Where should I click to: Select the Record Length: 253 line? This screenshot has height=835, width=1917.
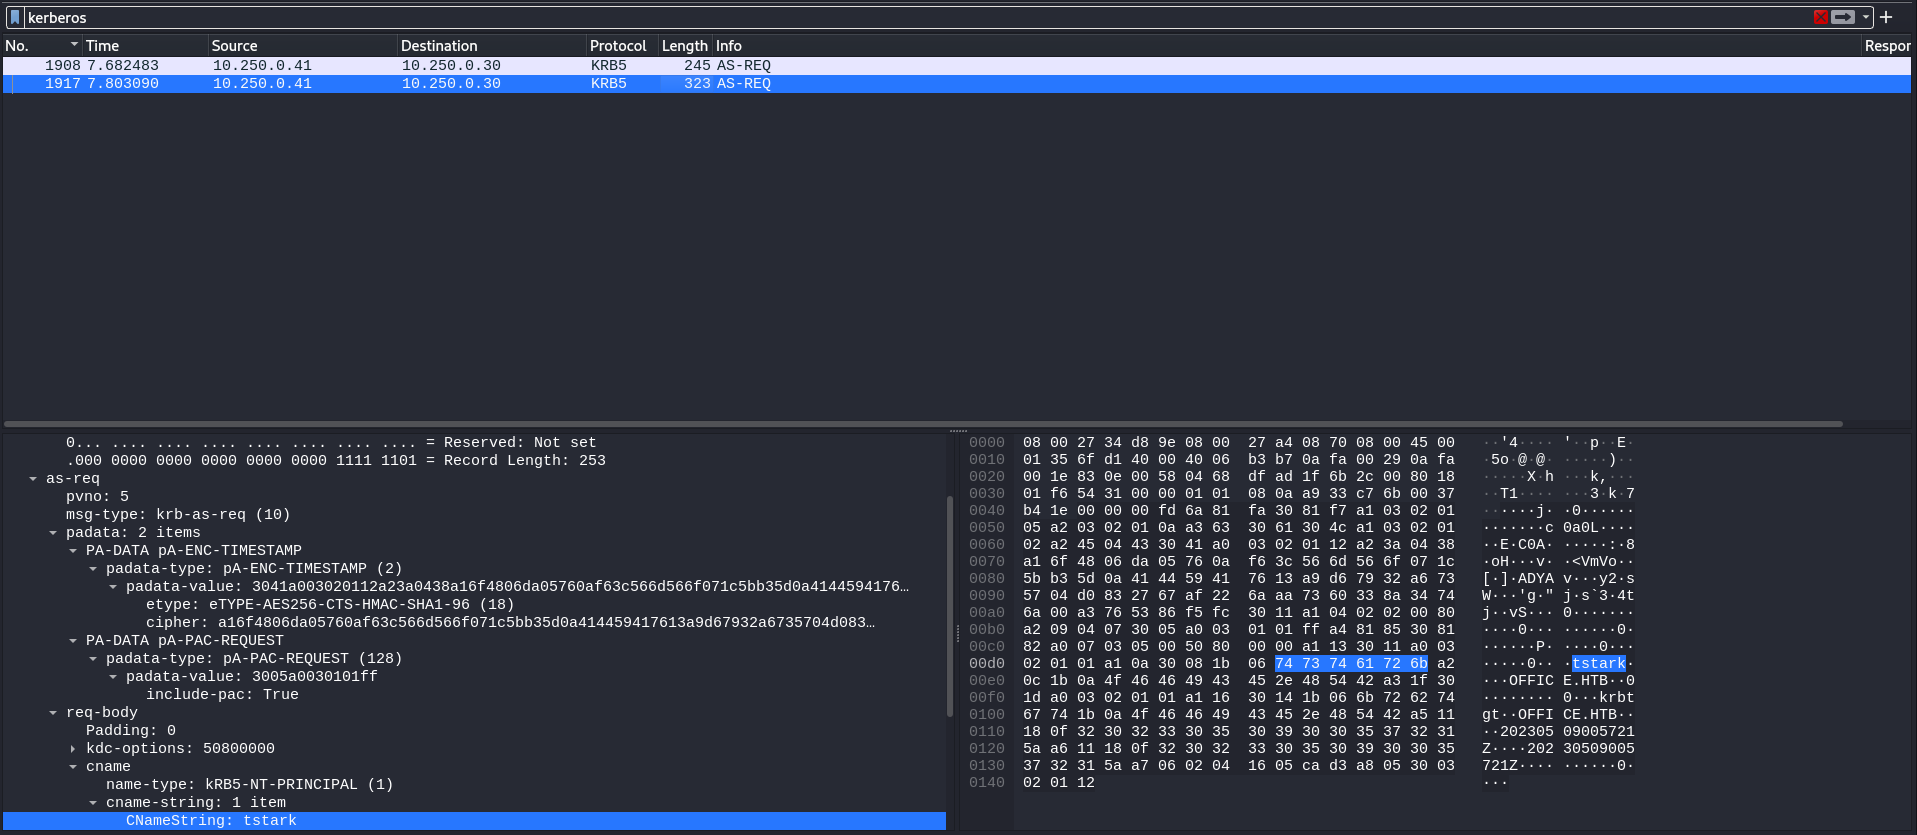pyautogui.click(x=336, y=461)
